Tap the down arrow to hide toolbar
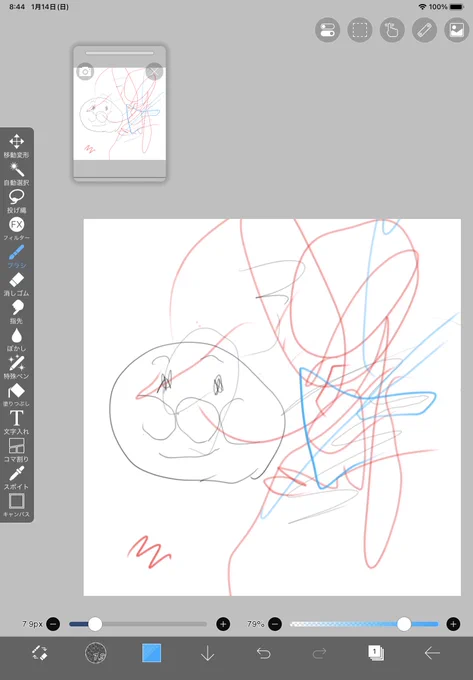Screen dimensions: 473x680 [208, 653]
